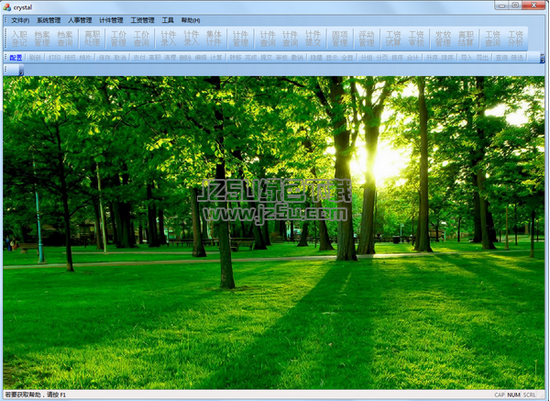Minimize the crystal window

click(x=502, y=5)
